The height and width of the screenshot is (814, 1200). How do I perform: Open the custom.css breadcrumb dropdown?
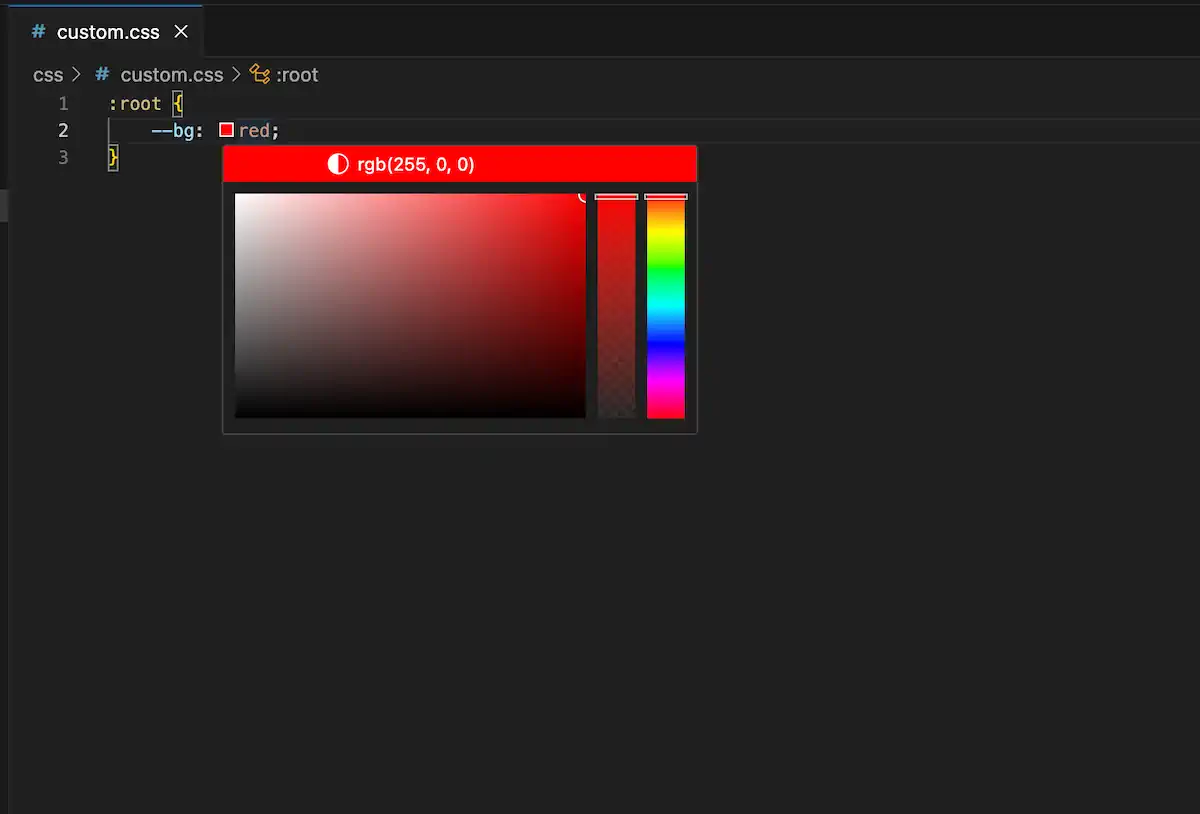tap(171, 74)
